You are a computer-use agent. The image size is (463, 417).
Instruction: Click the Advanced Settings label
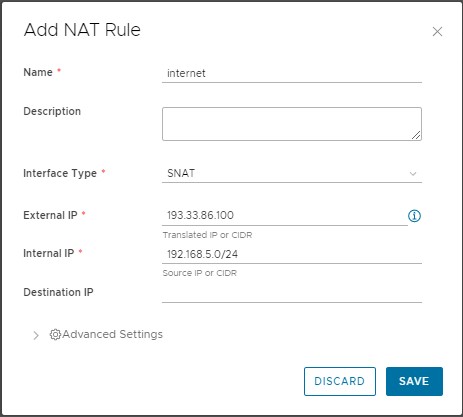[x=113, y=334]
